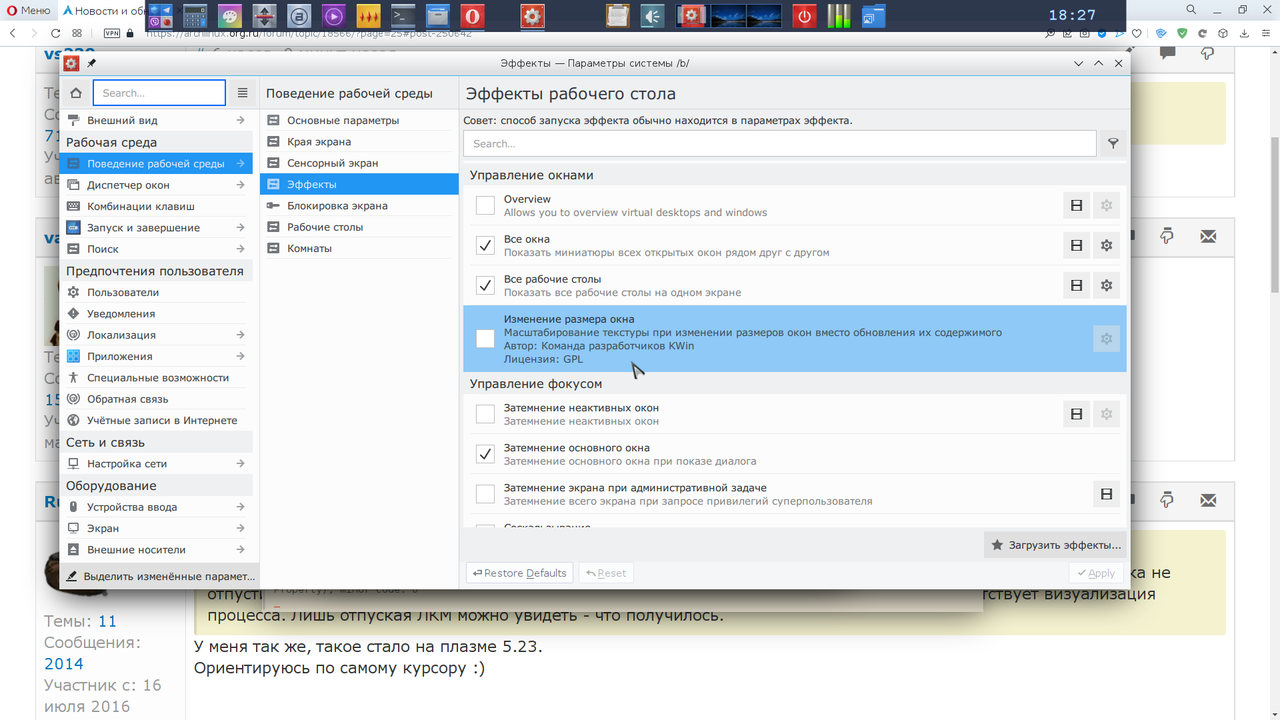This screenshot has height=720, width=1280.
Task: Click Выделить изменённые параметры button
Action: point(160,576)
